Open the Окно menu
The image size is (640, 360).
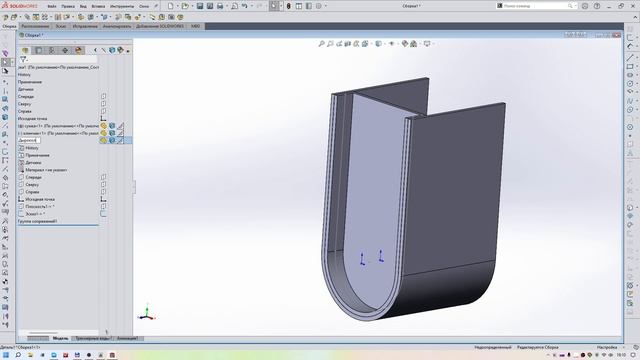point(144,6)
